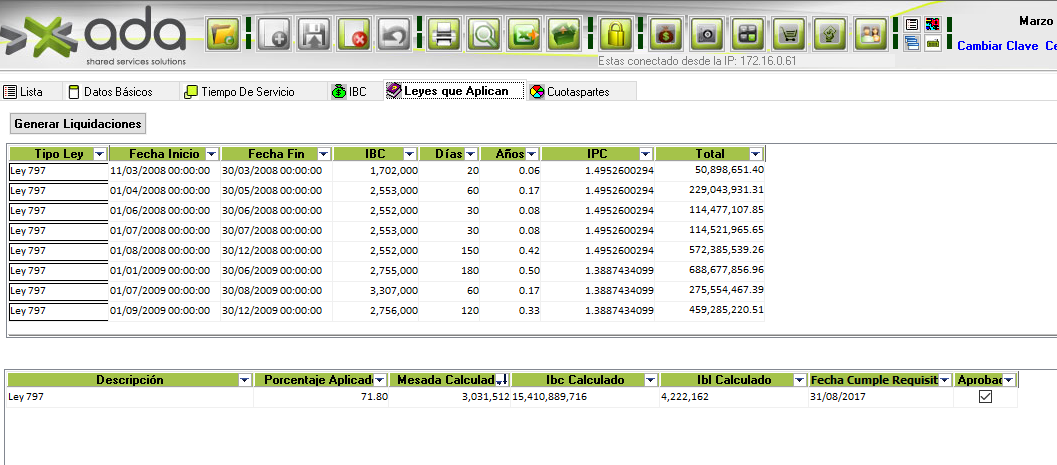The width and height of the screenshot is (1057, 465).
Task: Toggle the Aprobado checkbox for Ley 797
Action: (x=985, y=397)
